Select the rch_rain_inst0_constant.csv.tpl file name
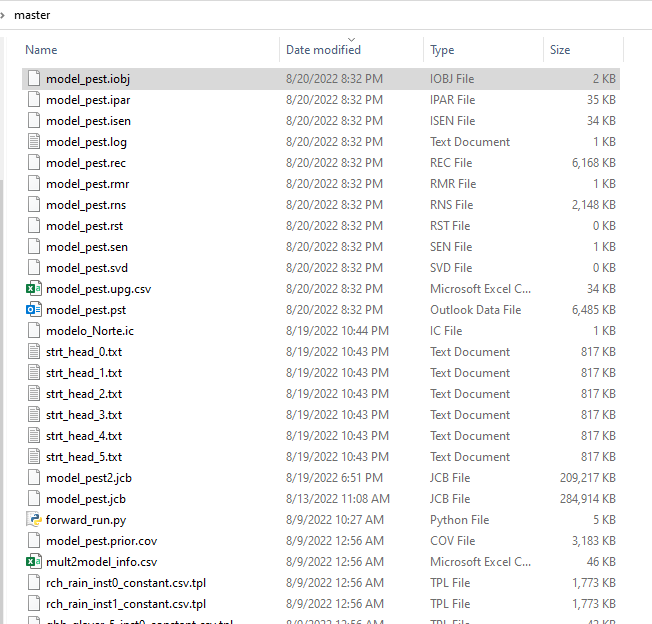 click(x=126, y=582)
